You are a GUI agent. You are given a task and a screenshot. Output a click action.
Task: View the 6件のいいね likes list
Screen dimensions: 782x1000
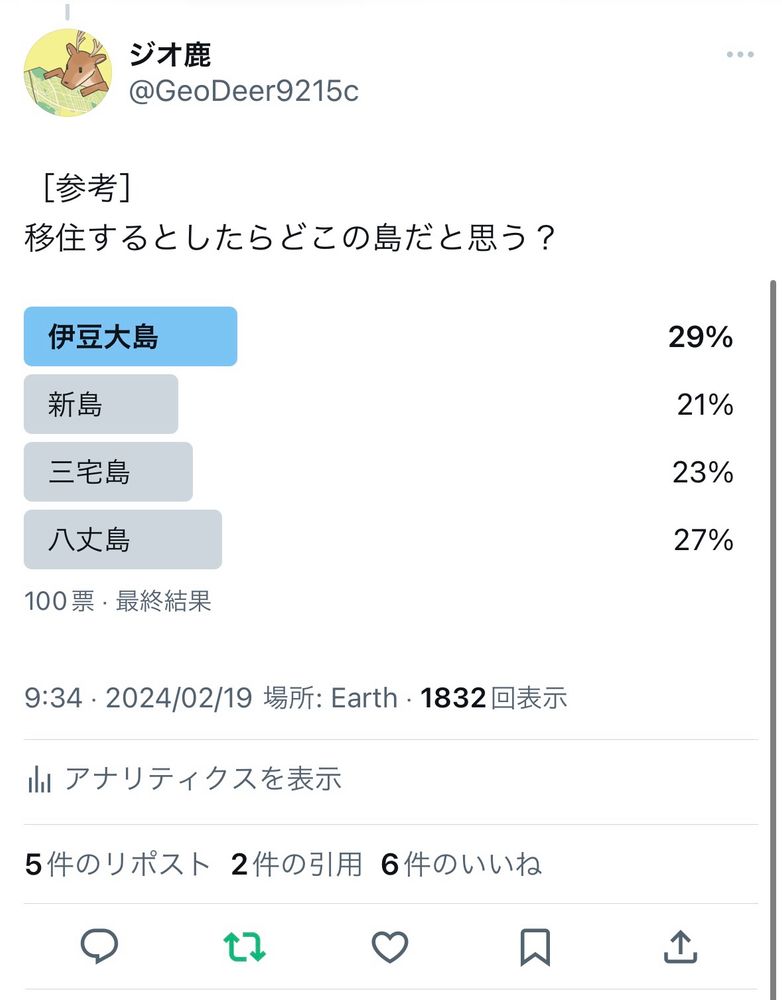(461, 865)
